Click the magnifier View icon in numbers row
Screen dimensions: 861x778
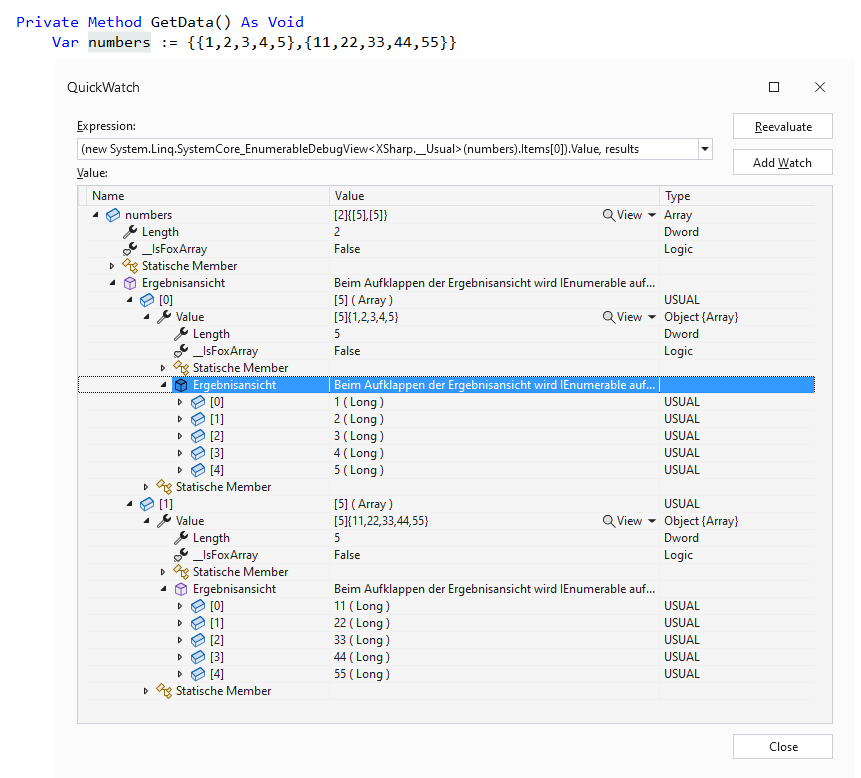pos(608,215)
